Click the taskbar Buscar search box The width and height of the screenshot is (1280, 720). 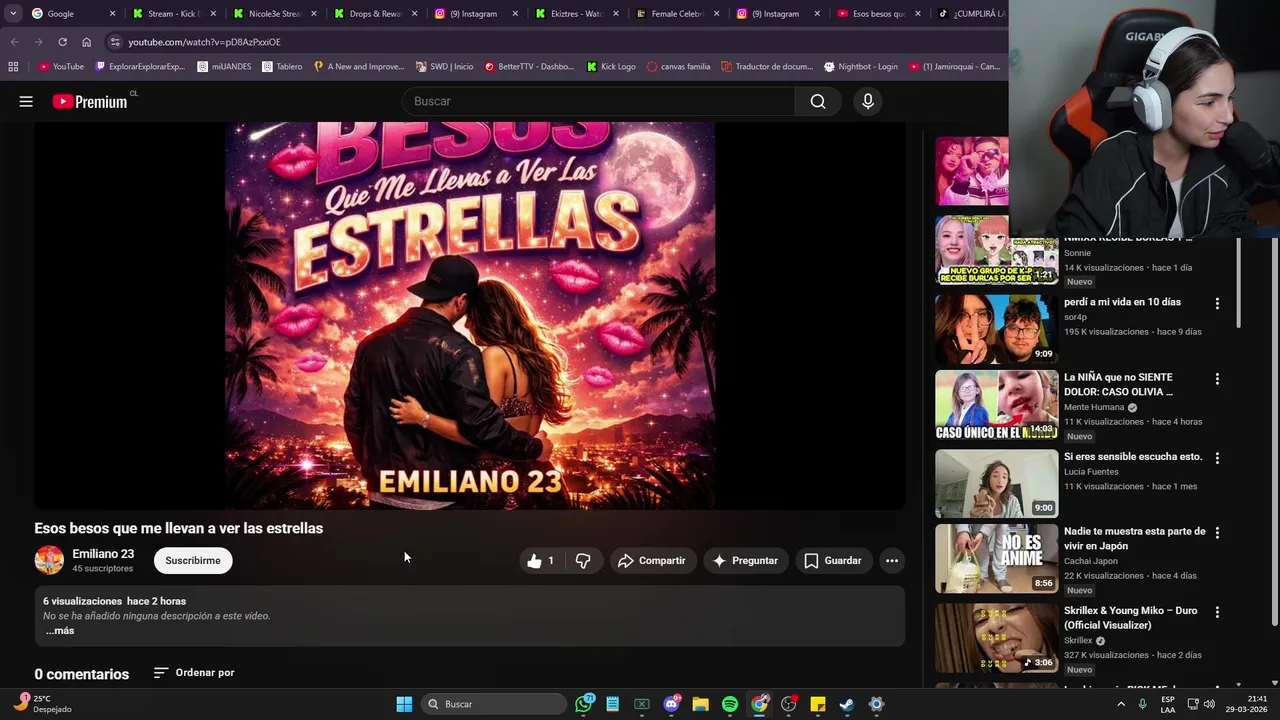coord(494,704)
